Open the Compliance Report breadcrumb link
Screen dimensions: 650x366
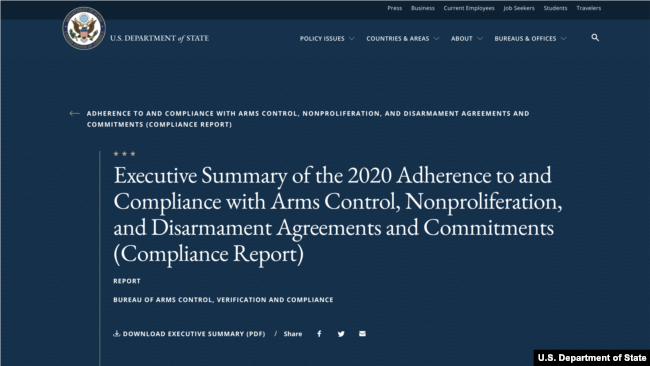tap(308, 119)
